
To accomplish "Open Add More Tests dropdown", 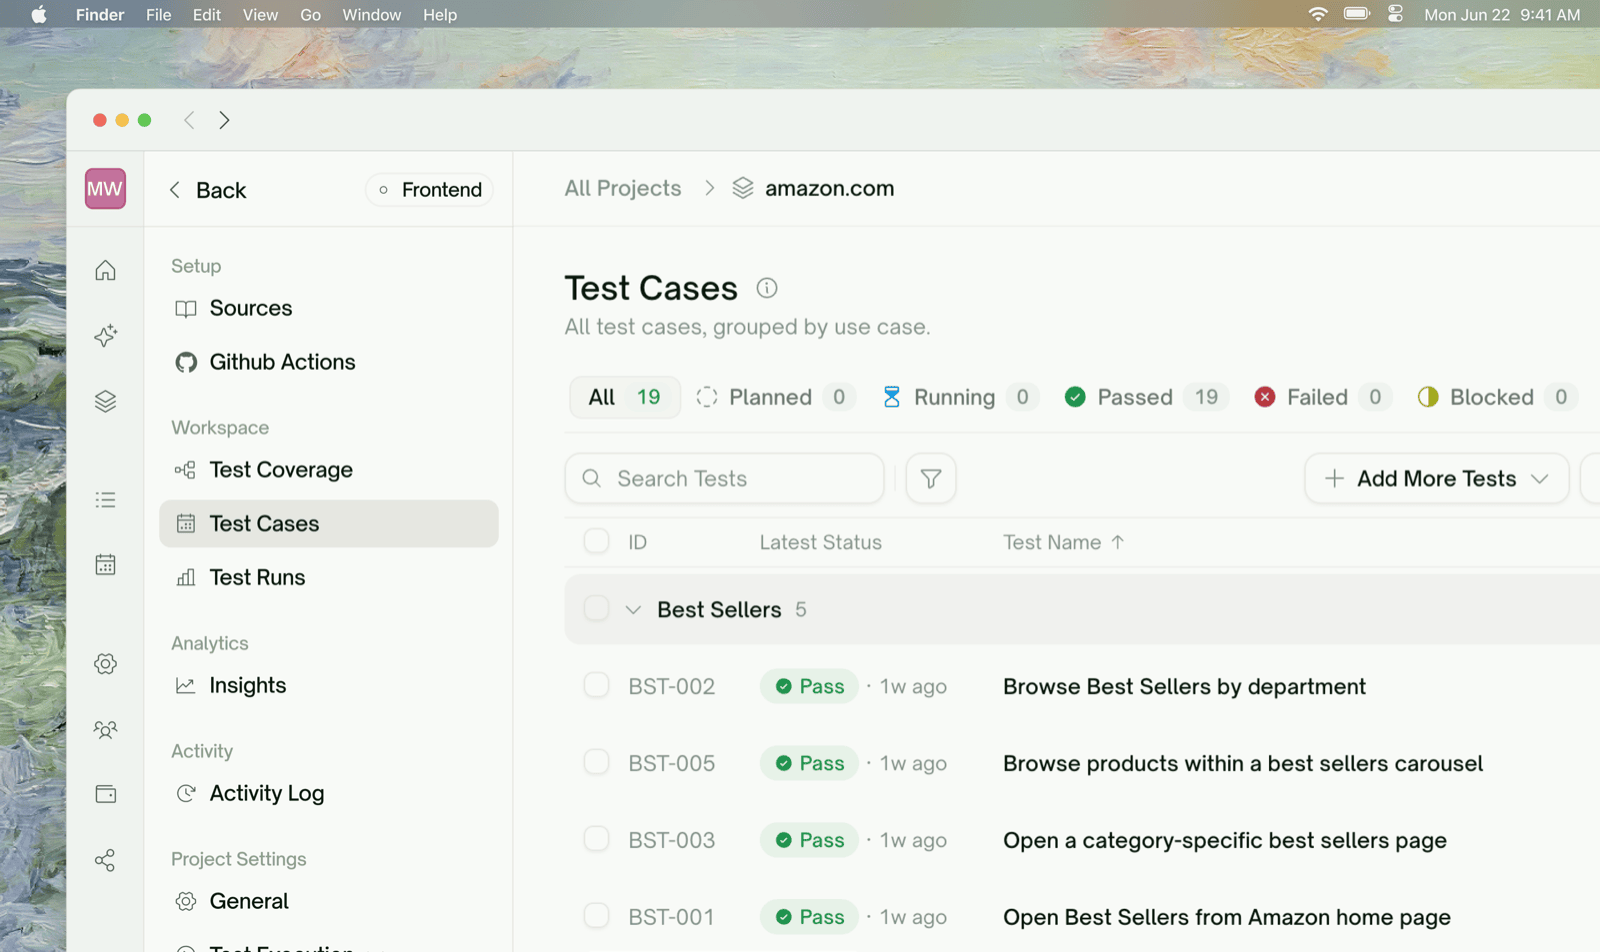I will coord(1436,478).
